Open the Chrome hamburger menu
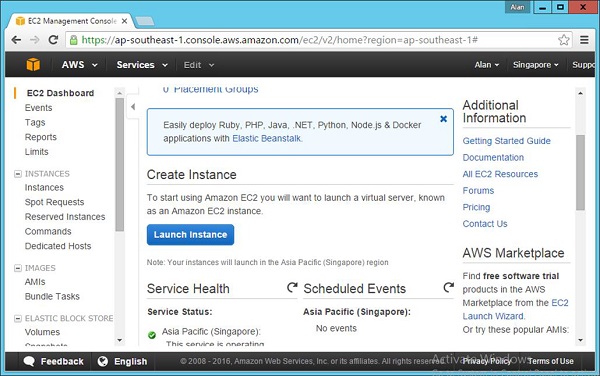The width and height of the screenshot is (600, 376). 584,40
